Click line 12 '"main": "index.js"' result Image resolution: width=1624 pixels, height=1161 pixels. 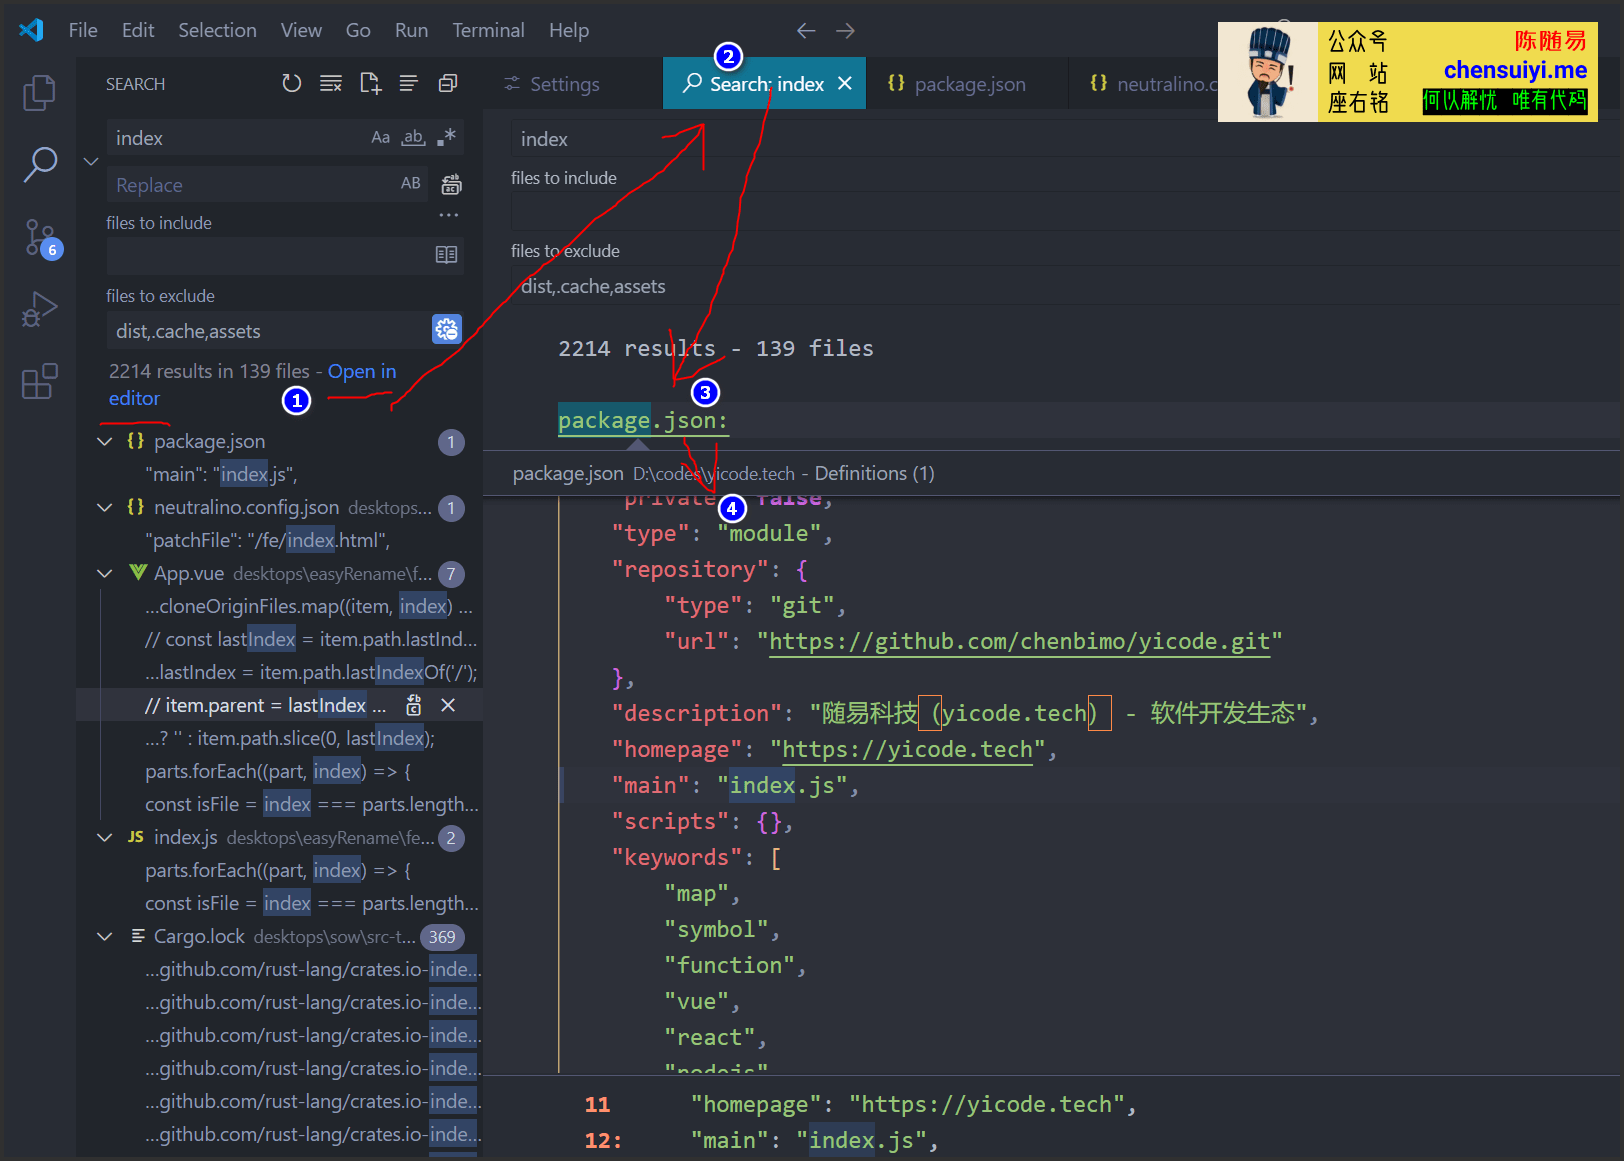814,1140
